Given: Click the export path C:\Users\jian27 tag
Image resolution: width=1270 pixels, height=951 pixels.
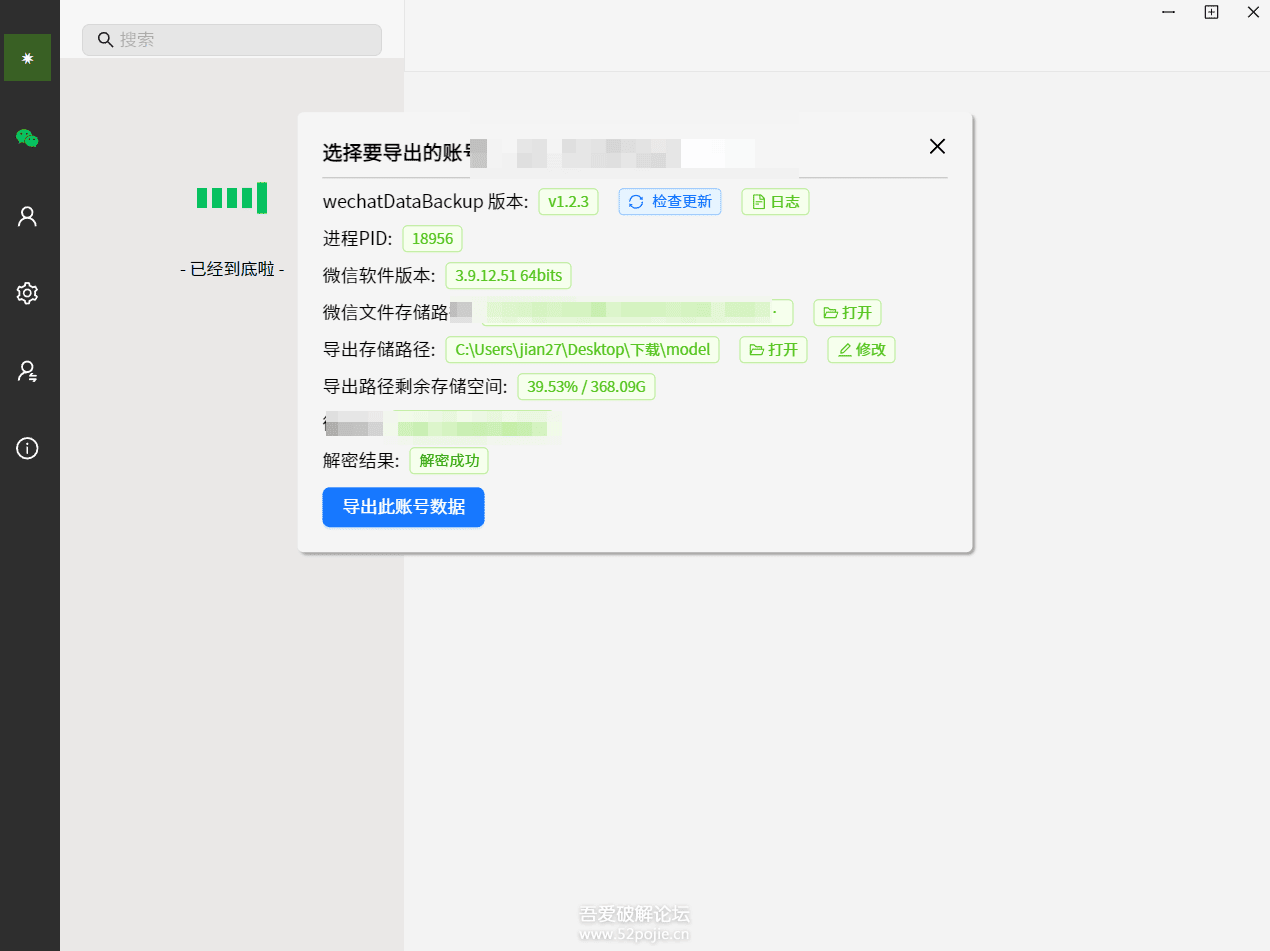Looking at the screenshot, I should pos(582,350).
